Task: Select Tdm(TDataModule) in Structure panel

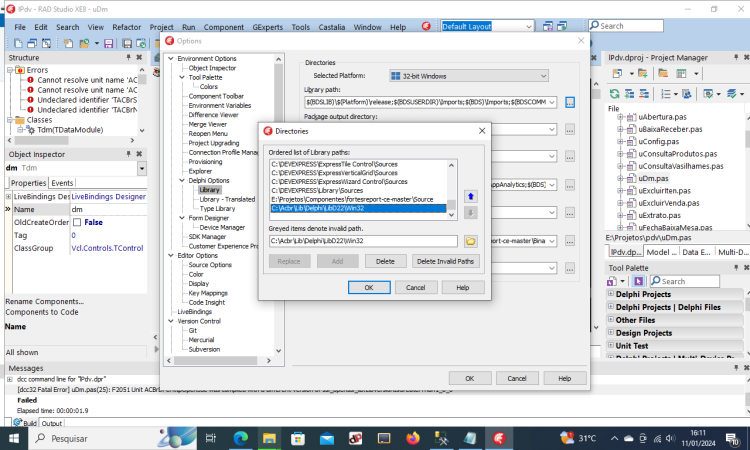Action: 70,130
